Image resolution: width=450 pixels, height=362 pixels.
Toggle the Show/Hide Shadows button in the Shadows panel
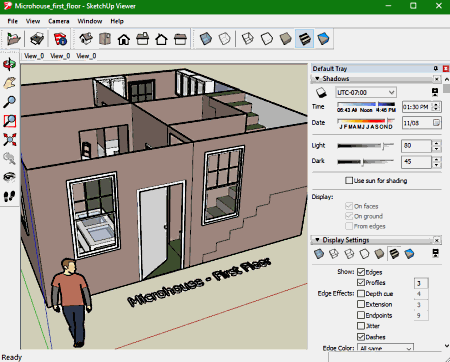point(321,92)
